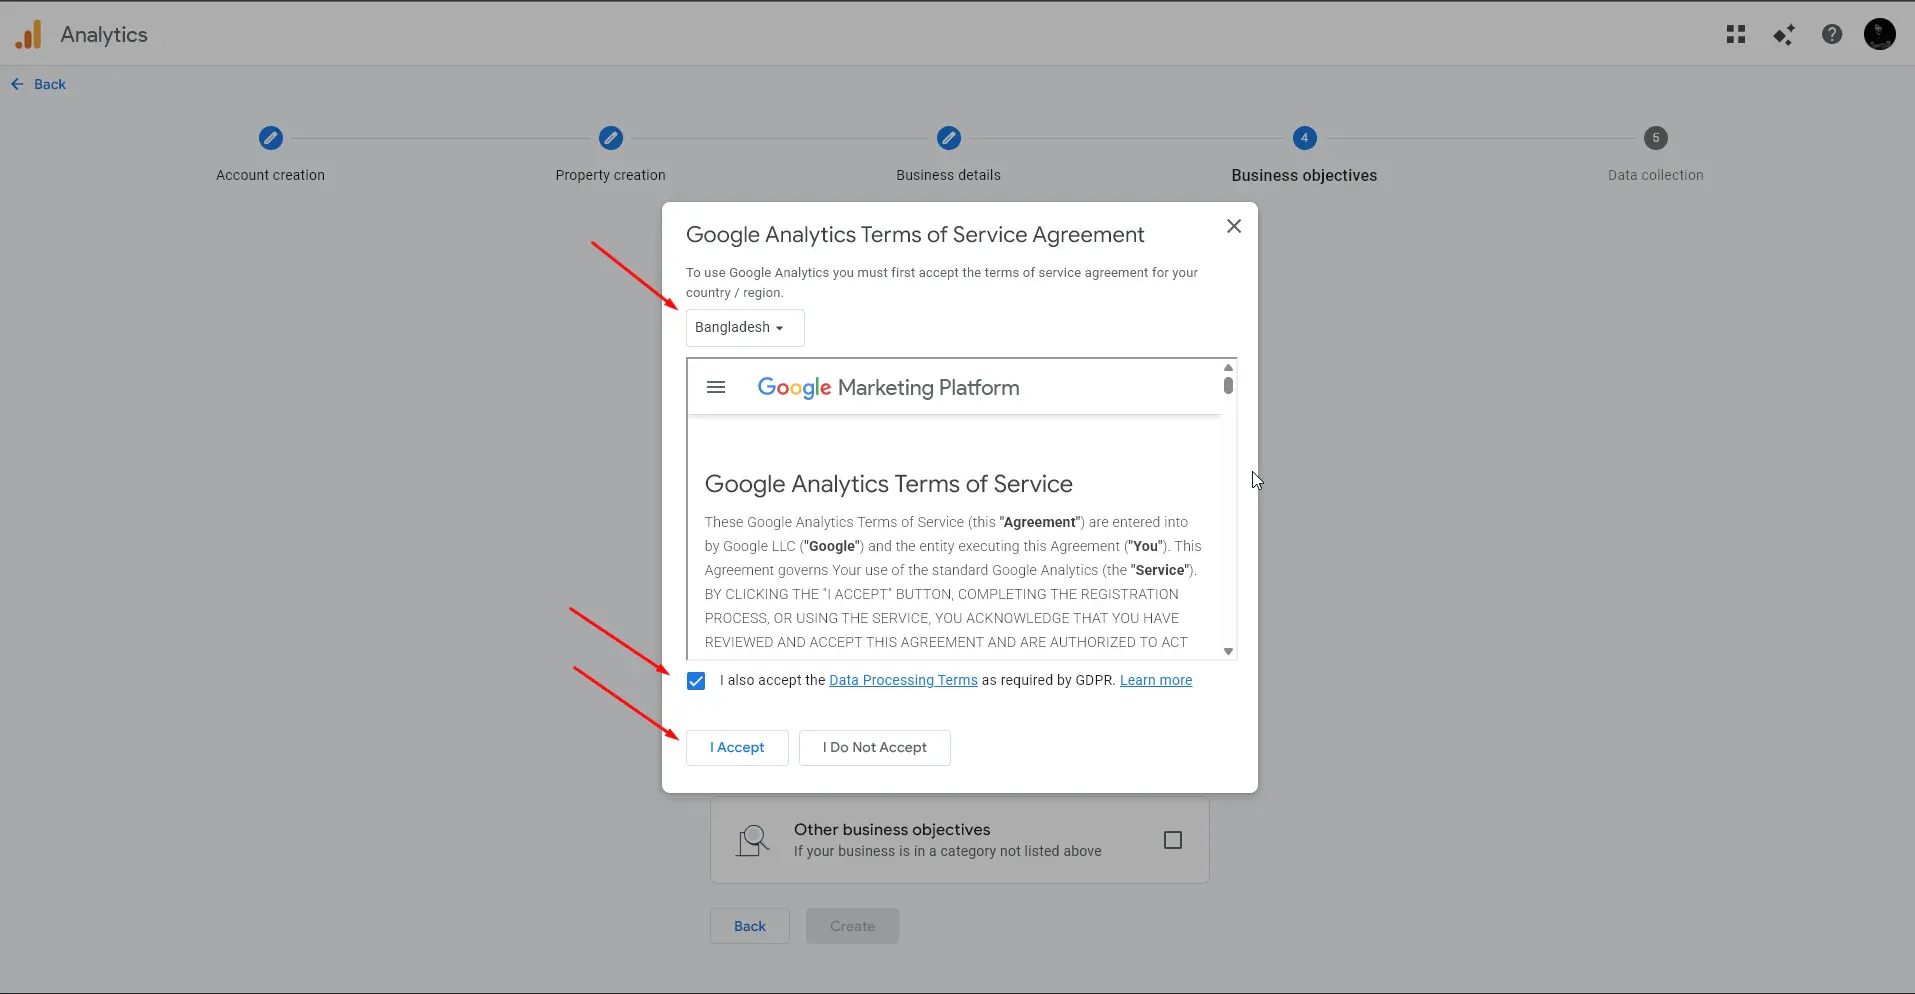This screenshot has width=1915, height=994.
Task: Click the Property creation step pencil icon
Action: (x=611, y=138)
